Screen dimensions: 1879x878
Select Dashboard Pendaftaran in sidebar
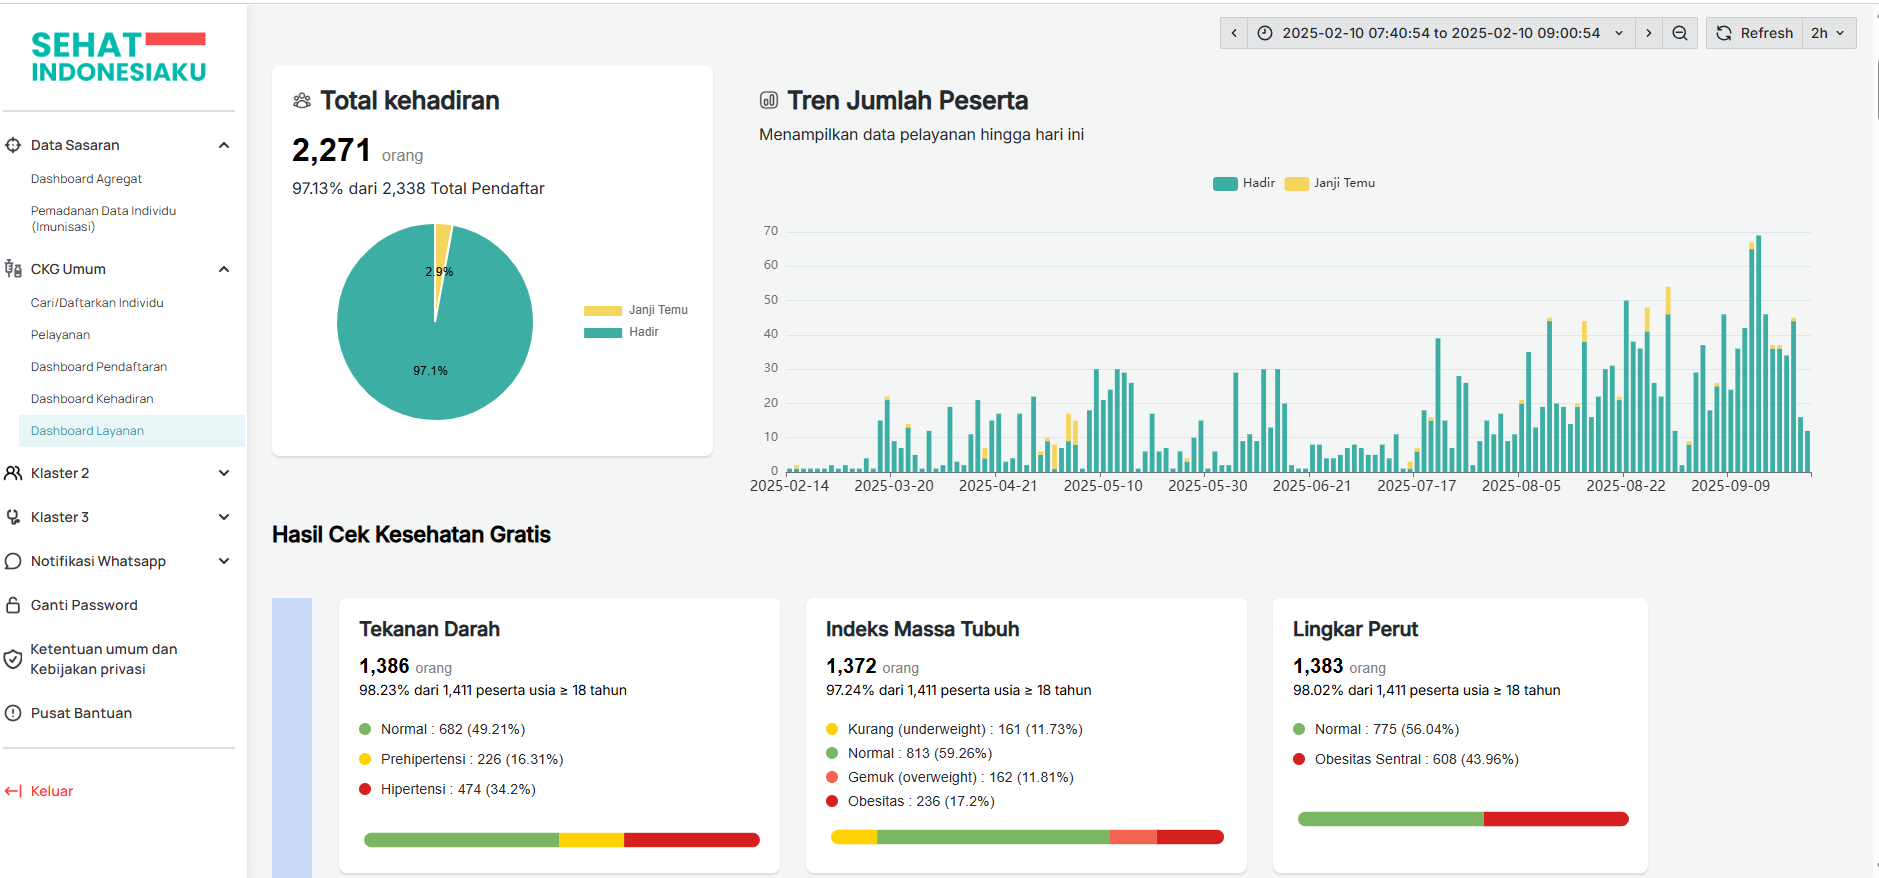(x=99, y=367)
